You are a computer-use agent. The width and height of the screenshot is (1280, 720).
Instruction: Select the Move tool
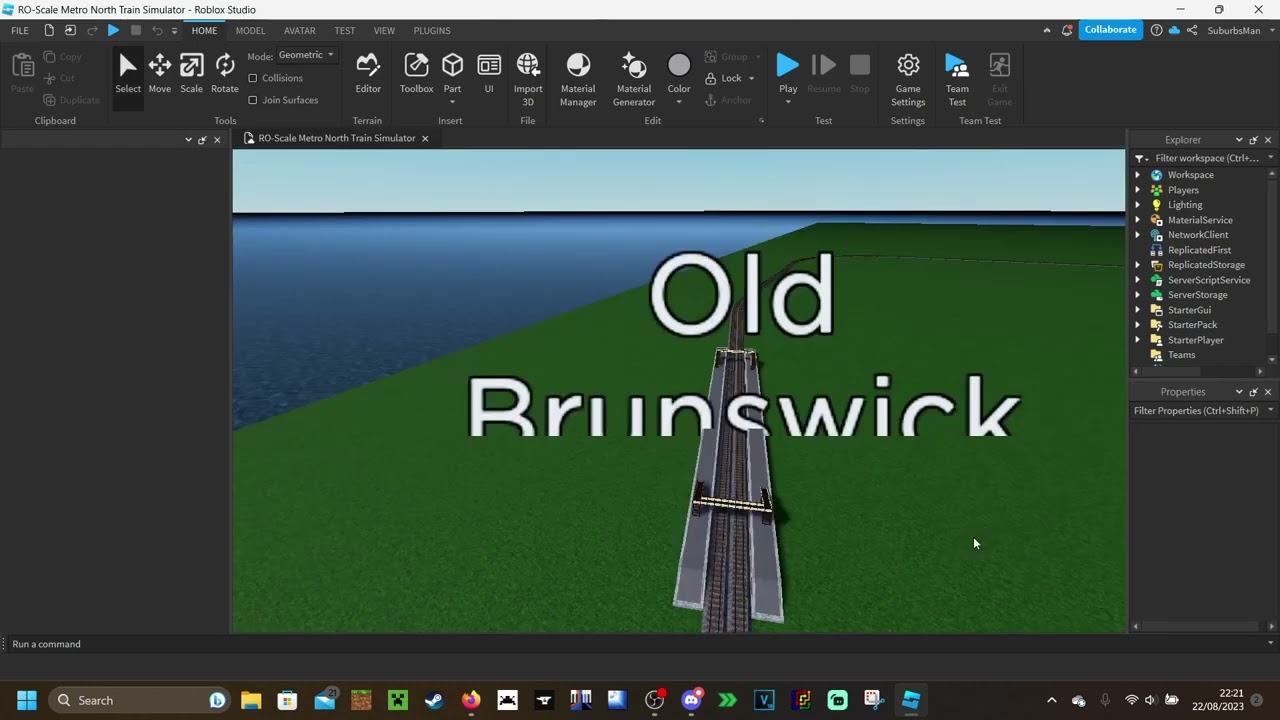pyautogui.click(x=159, y=75)
